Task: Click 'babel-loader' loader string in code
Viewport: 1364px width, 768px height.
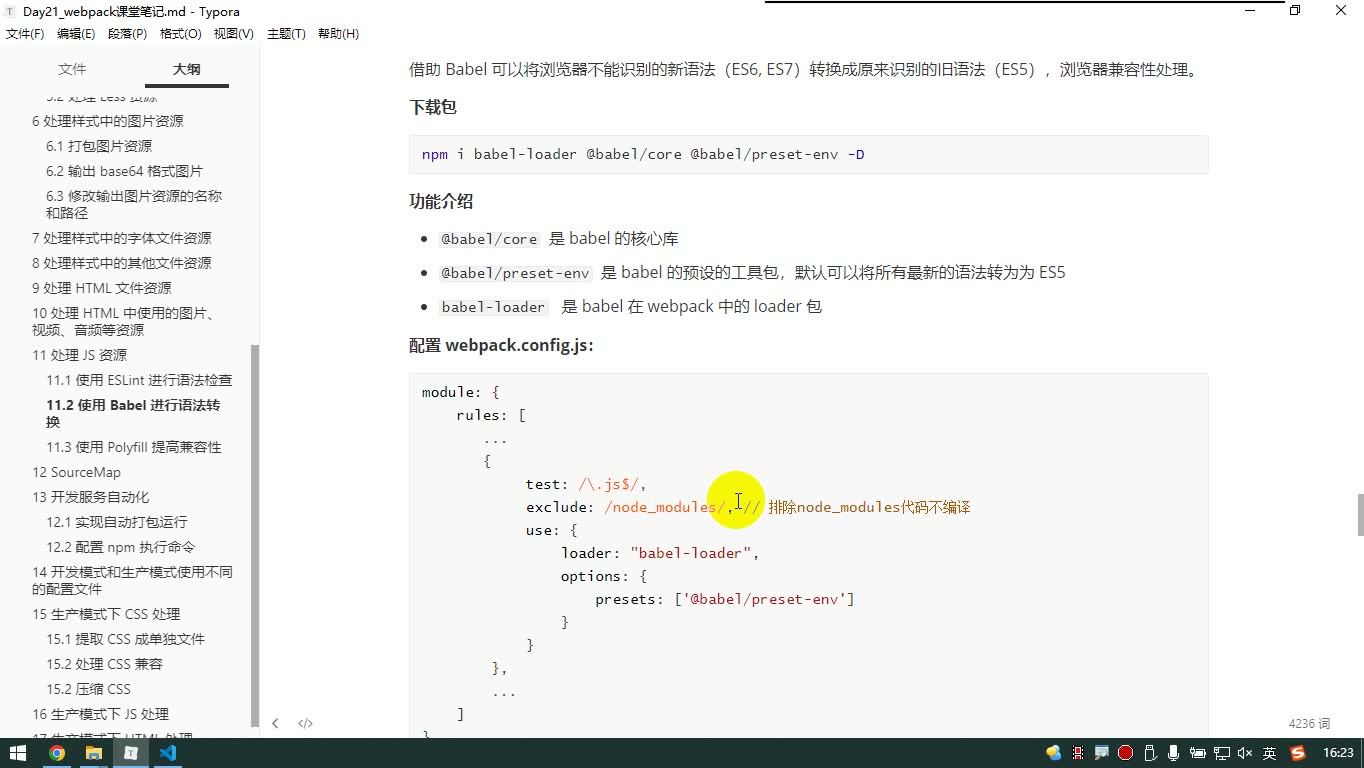Action: (x=690, y=553)
